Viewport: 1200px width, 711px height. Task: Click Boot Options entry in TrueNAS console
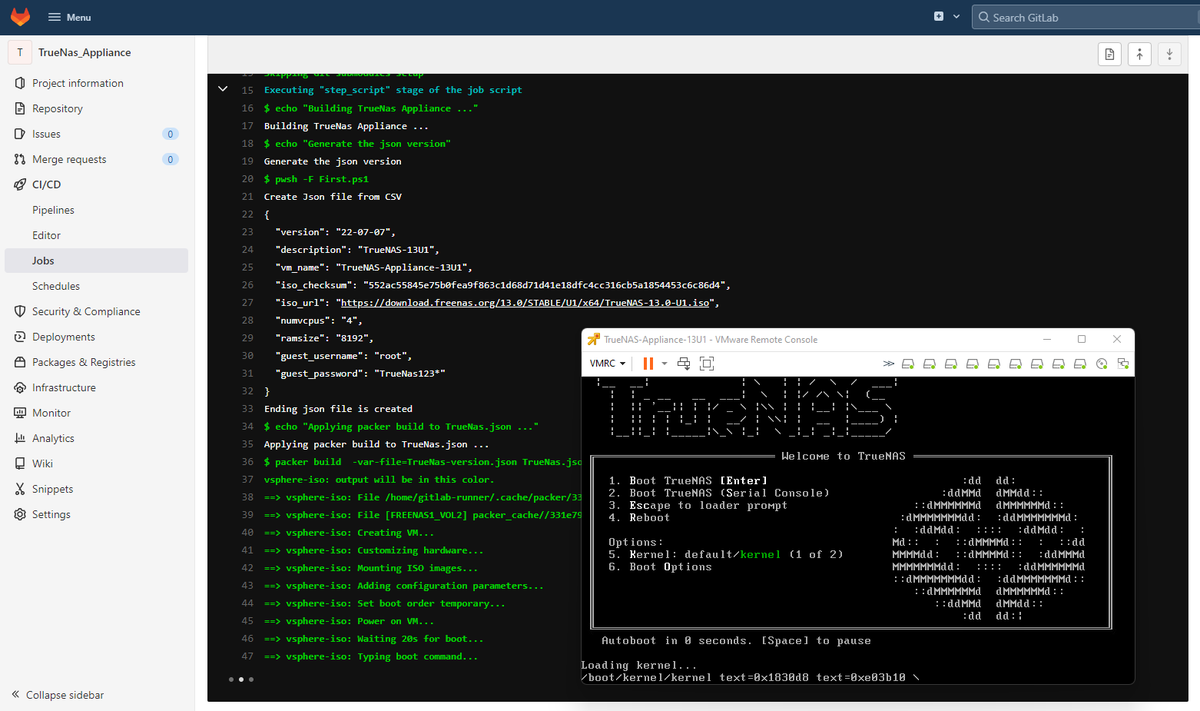click(660, 567)
